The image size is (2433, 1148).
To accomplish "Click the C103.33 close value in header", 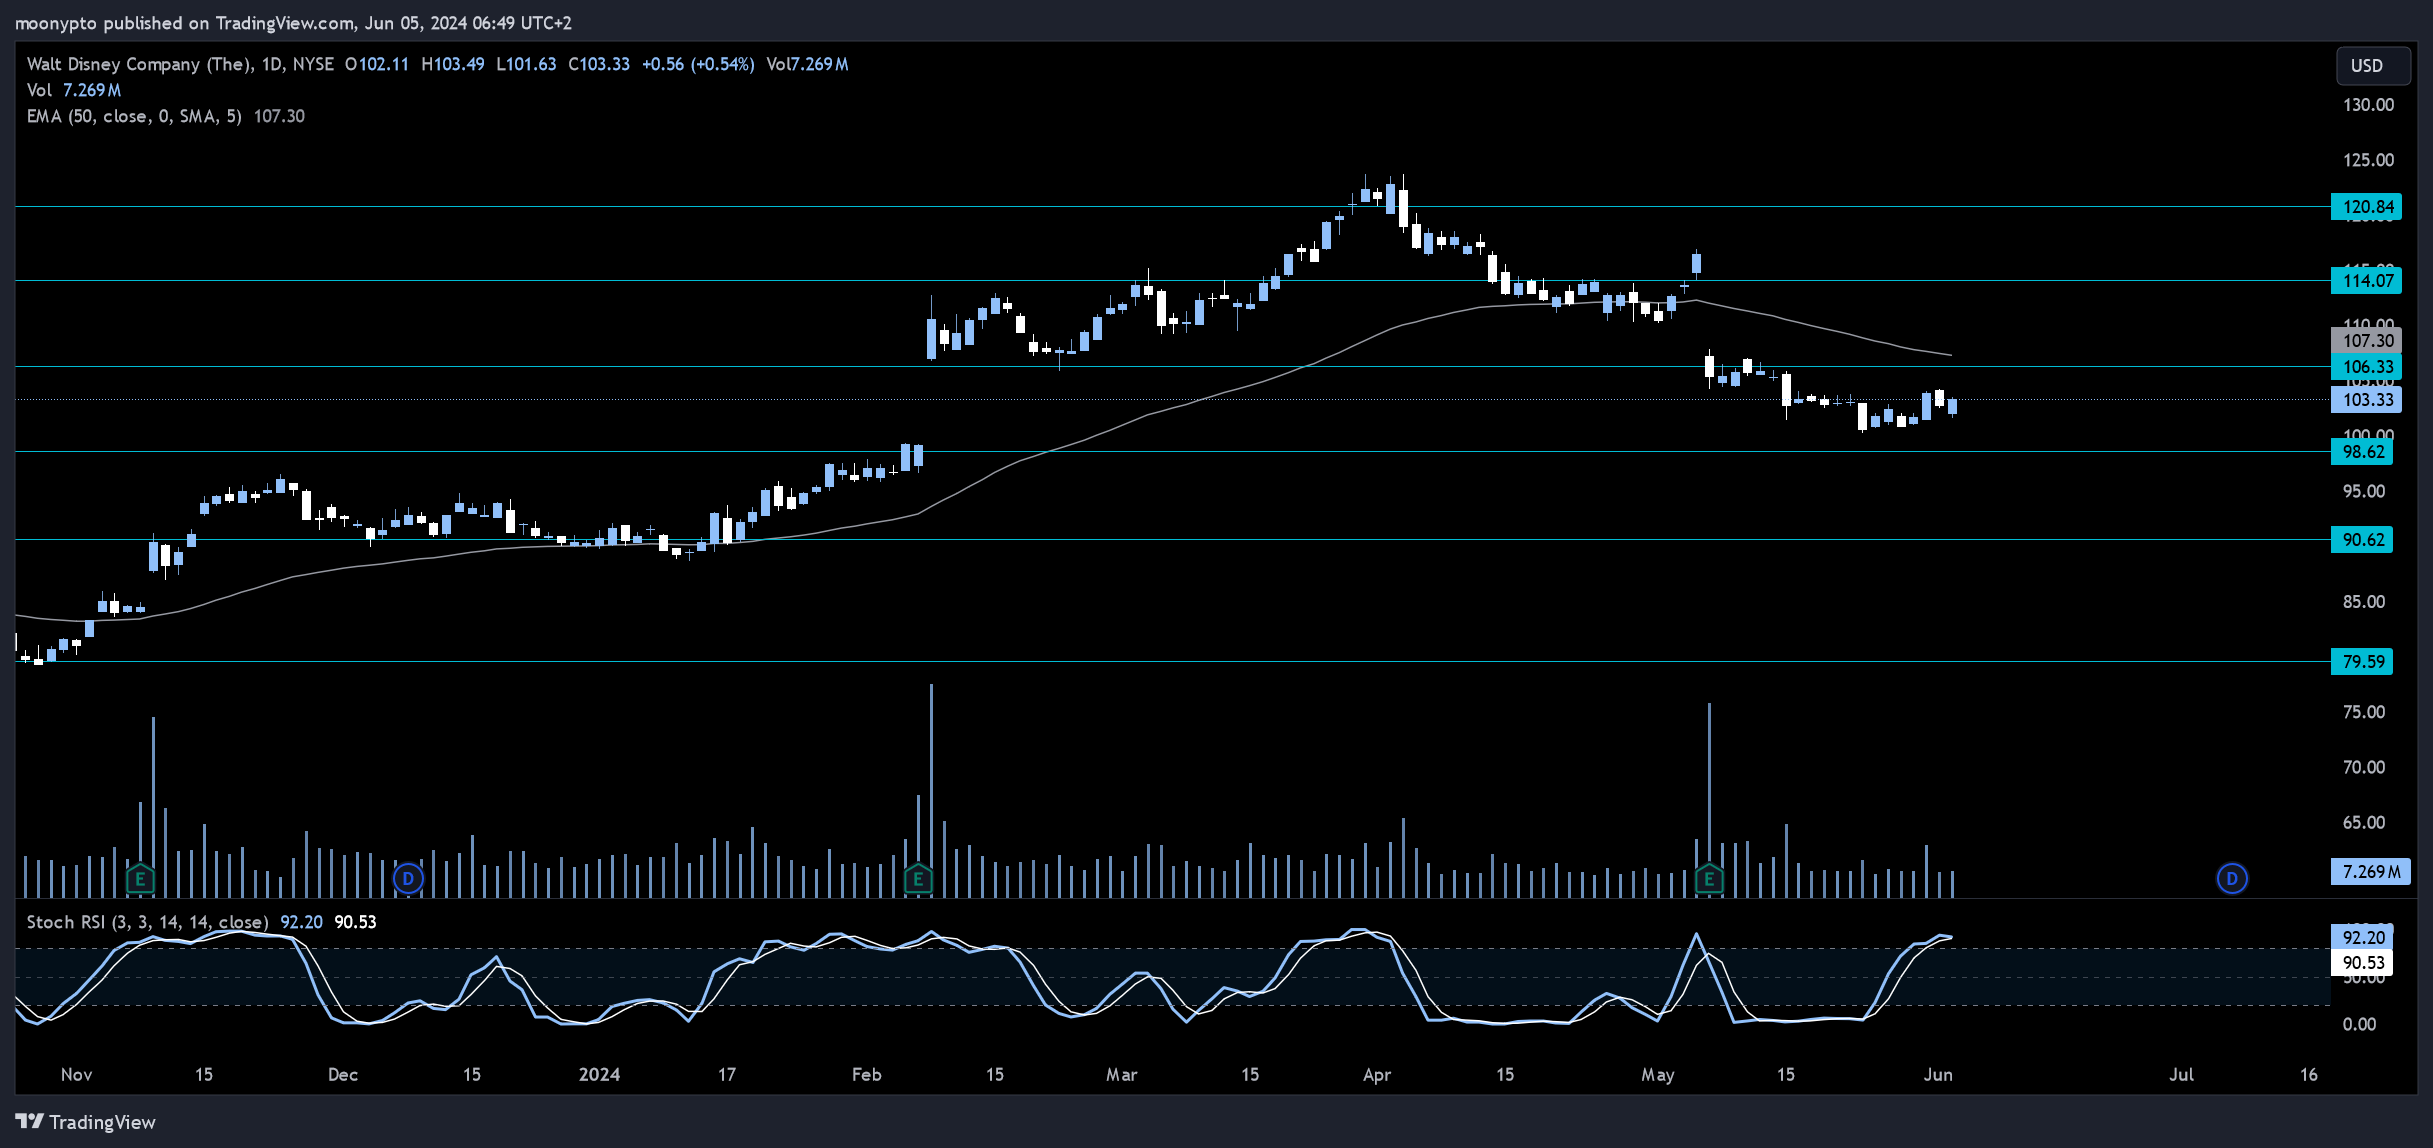I will (599, 64).
